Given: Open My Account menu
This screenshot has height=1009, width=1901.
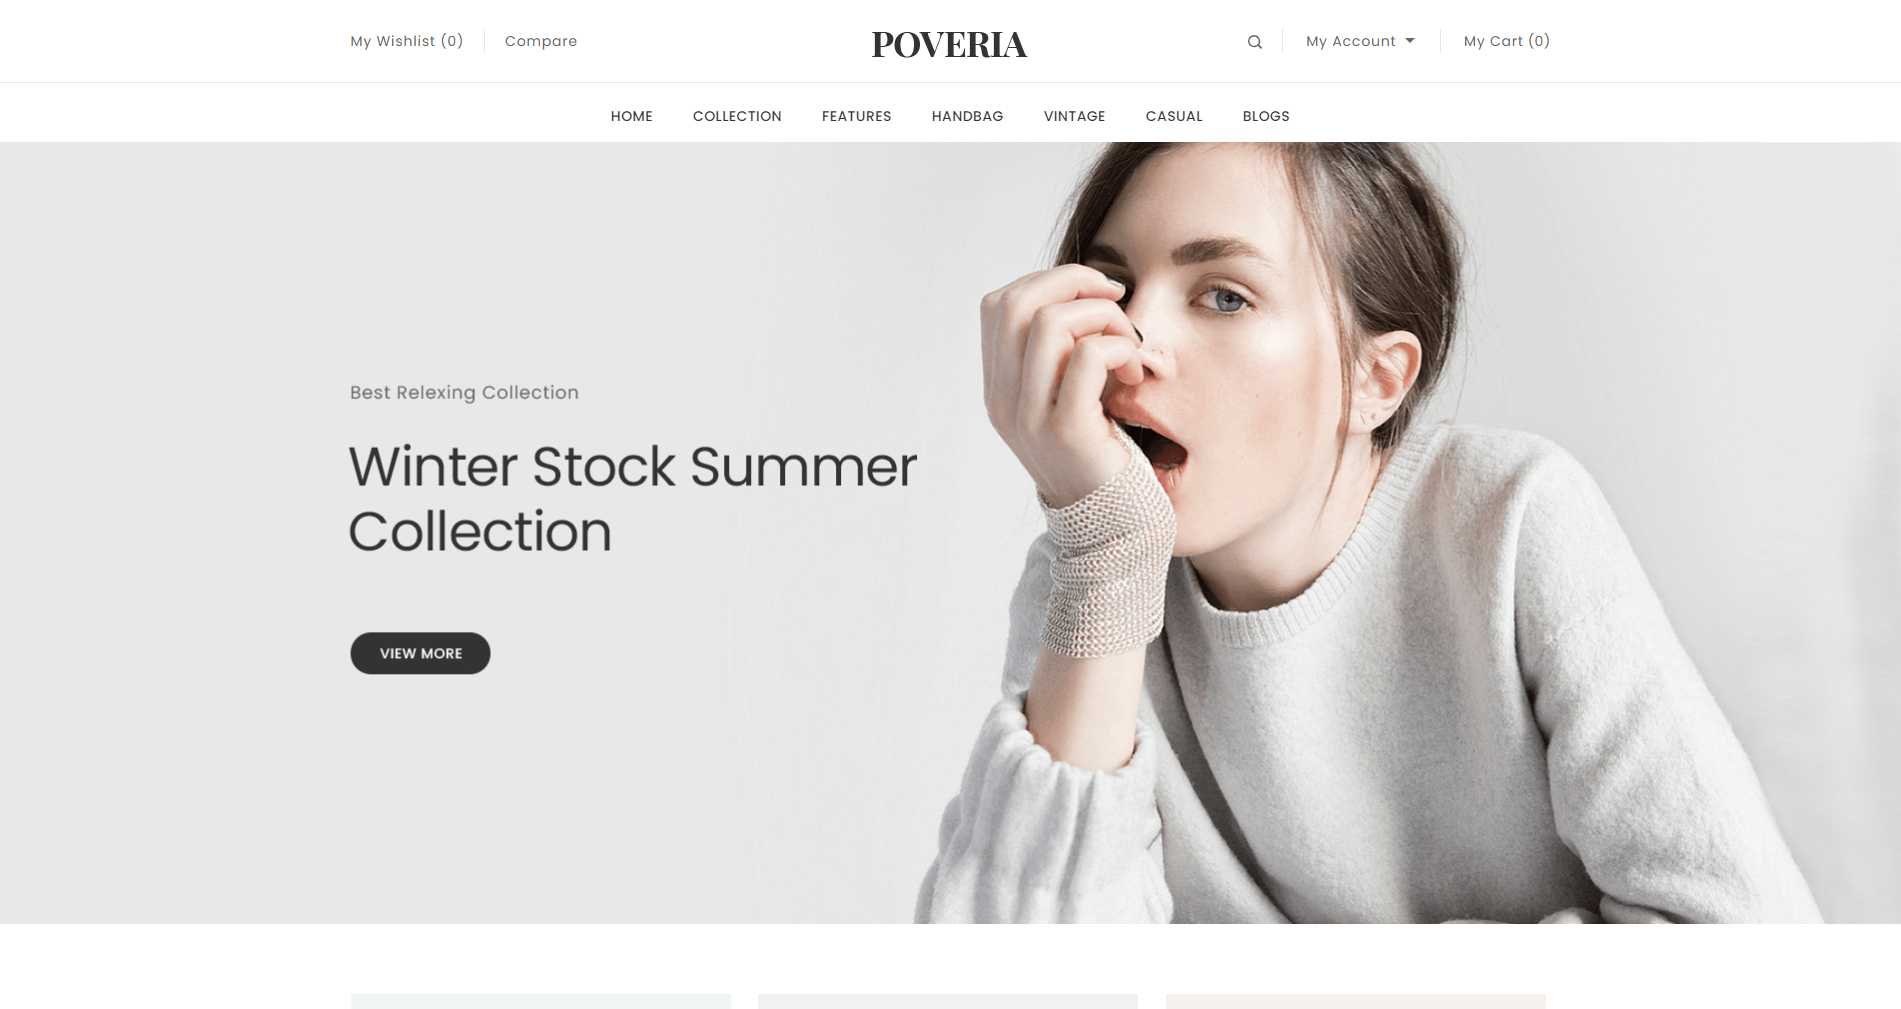Looking at the screenshot, I should pyautogui.click(x=1360, y=41).
